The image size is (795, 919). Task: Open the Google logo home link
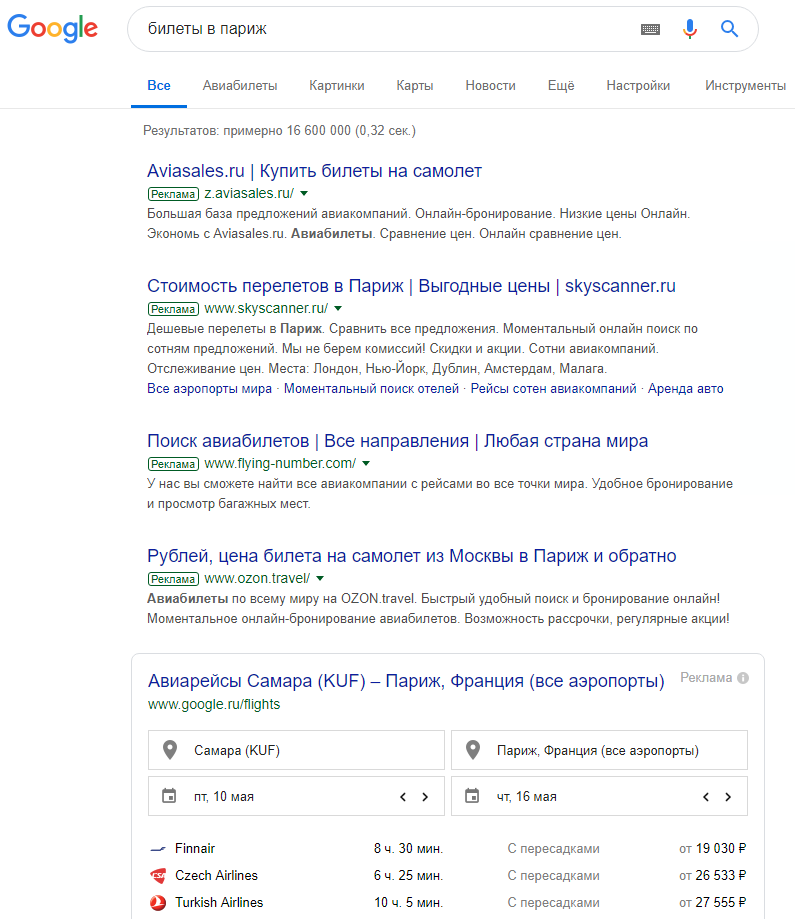pyautogui.click(x=53, y=28)
